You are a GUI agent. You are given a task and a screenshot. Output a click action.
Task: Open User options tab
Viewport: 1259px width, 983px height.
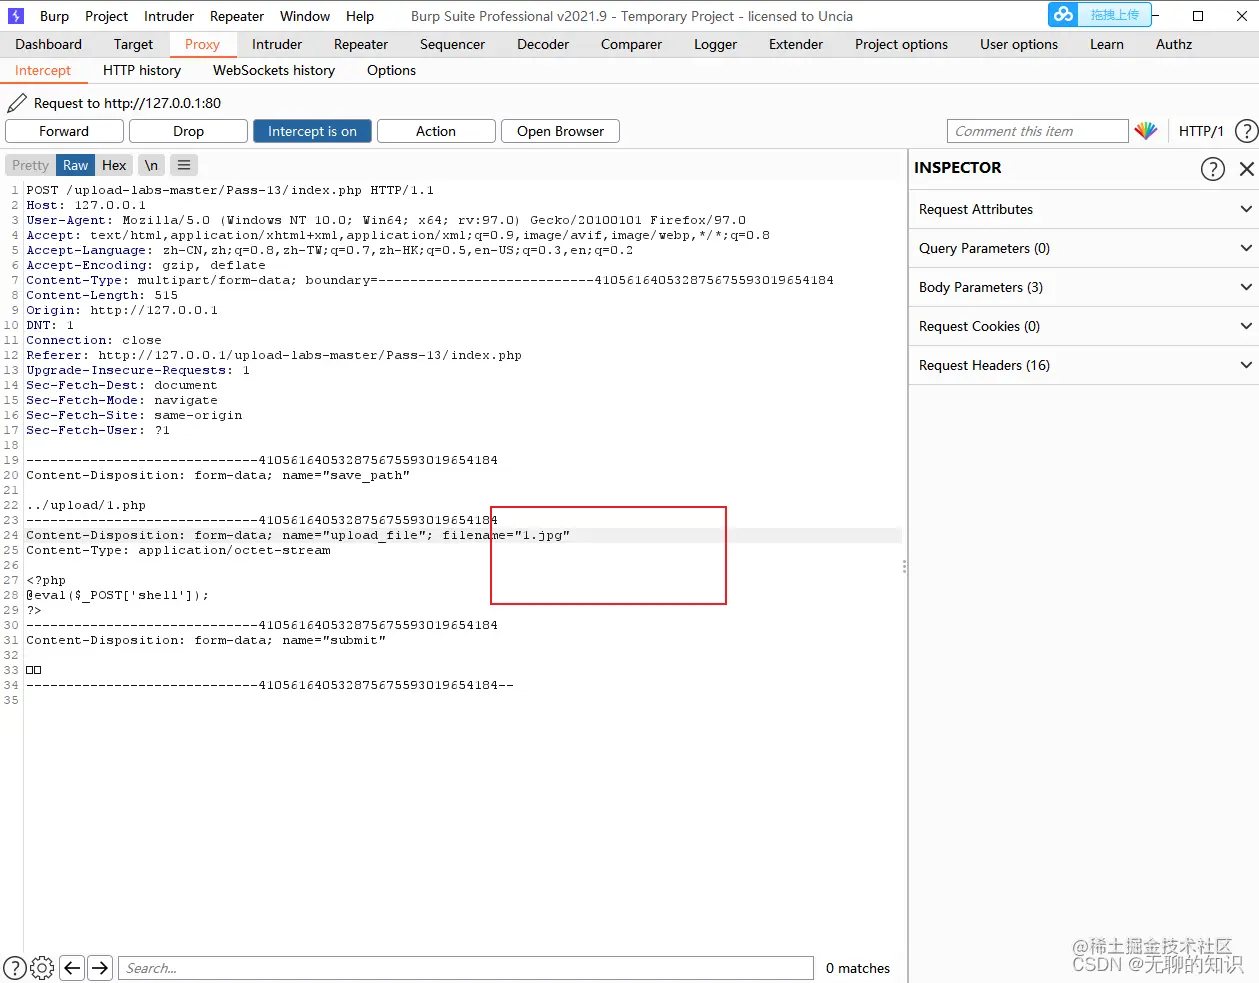click(1019, 44)
